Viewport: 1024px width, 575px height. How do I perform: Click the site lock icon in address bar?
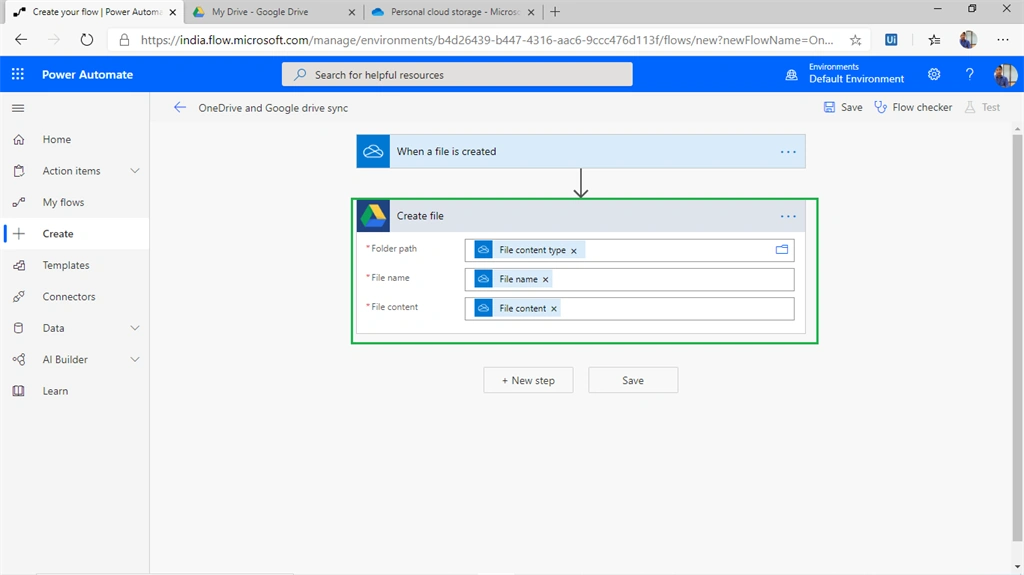click(x=124, y=40)
